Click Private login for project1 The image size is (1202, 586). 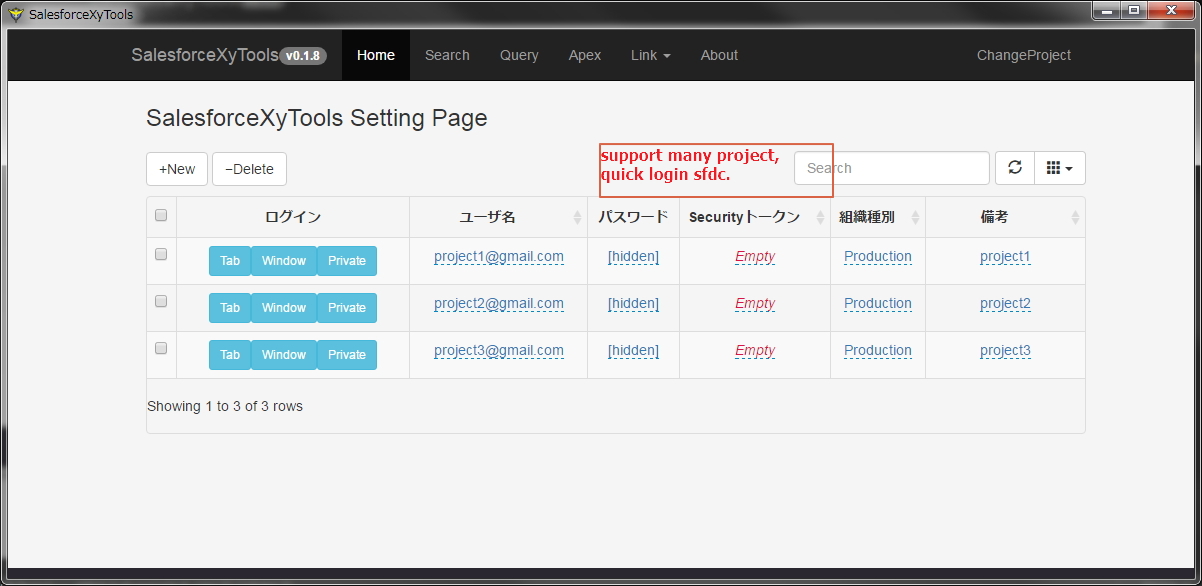click(347, 261)
